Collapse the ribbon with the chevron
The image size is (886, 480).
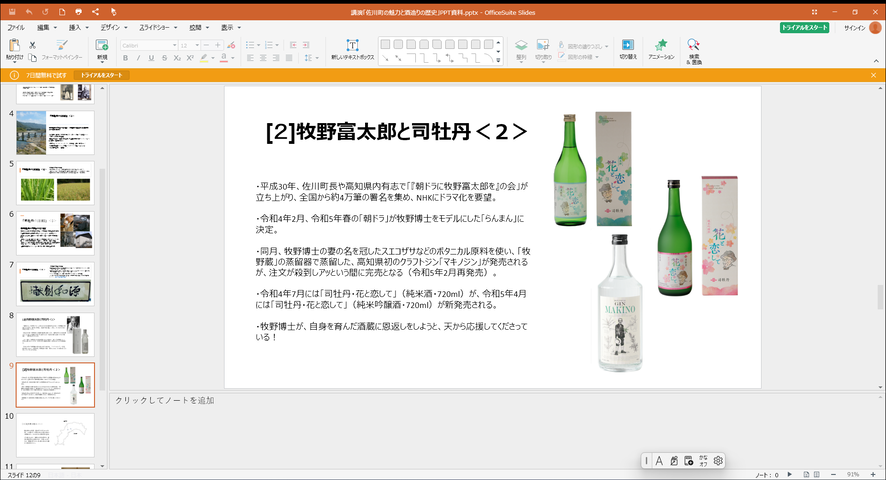coord(876,61)
